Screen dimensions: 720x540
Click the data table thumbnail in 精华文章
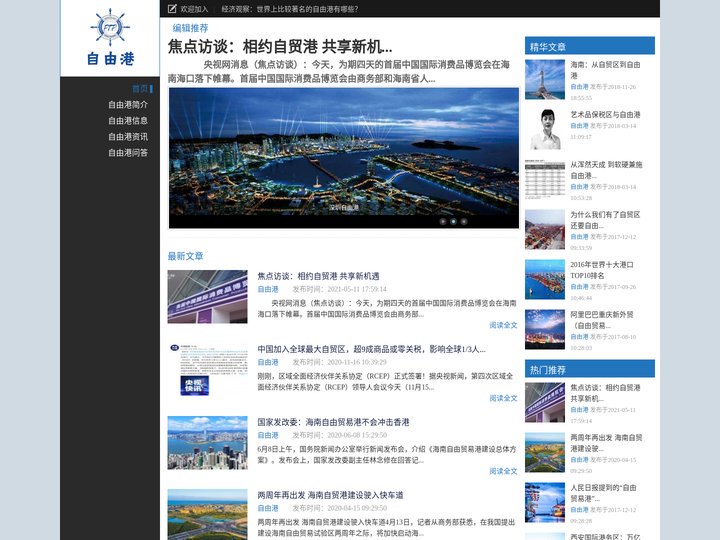(x=545, y=180)
